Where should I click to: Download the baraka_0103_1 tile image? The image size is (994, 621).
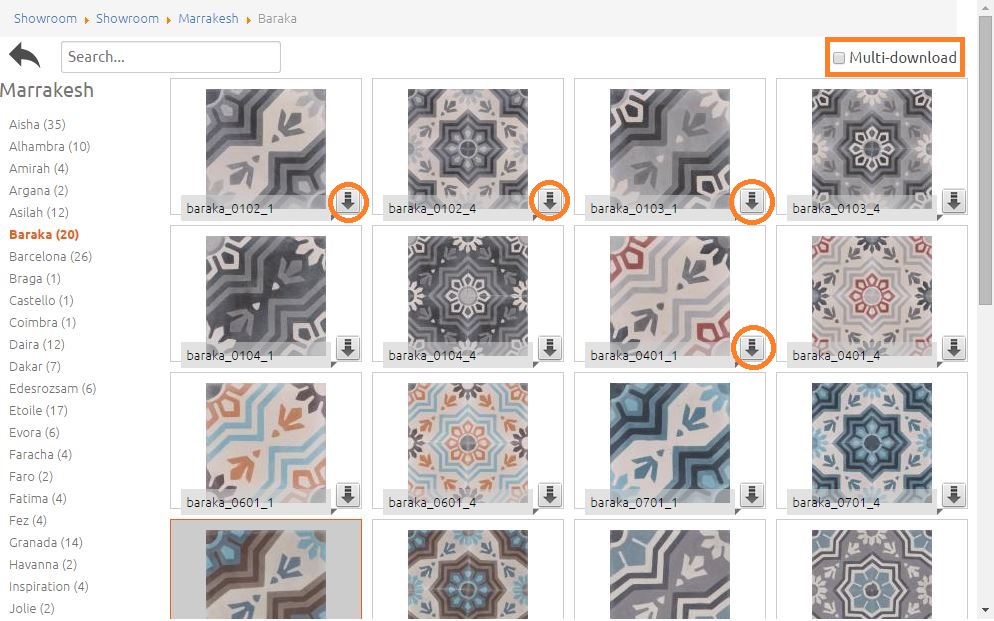point(752,201)
